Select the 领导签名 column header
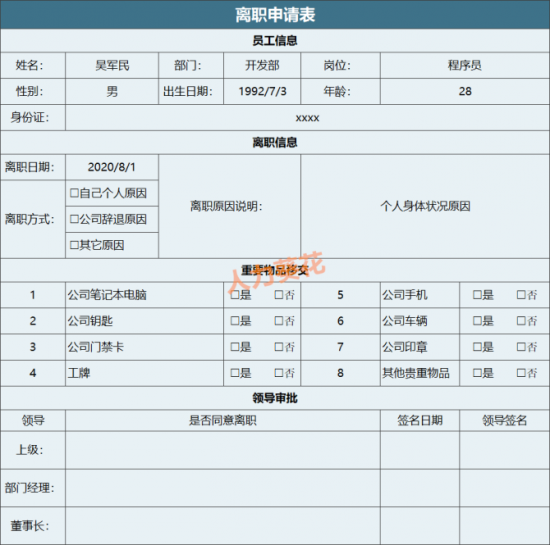The height and width of the screenshot is (545, 550). [x=505, y=420]
